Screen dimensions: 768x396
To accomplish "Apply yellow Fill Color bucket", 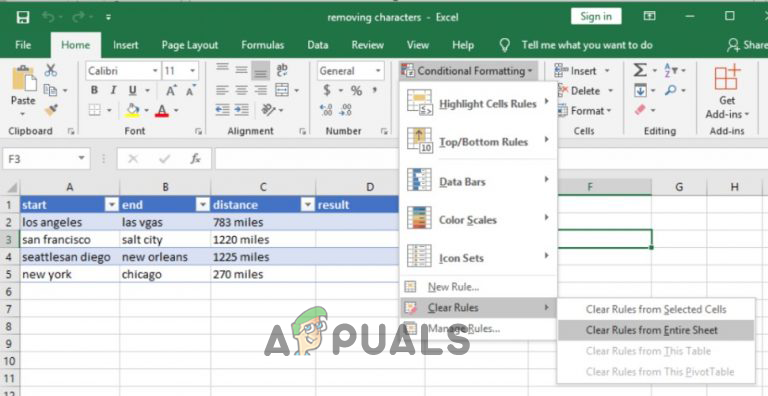I will (132, 110).
